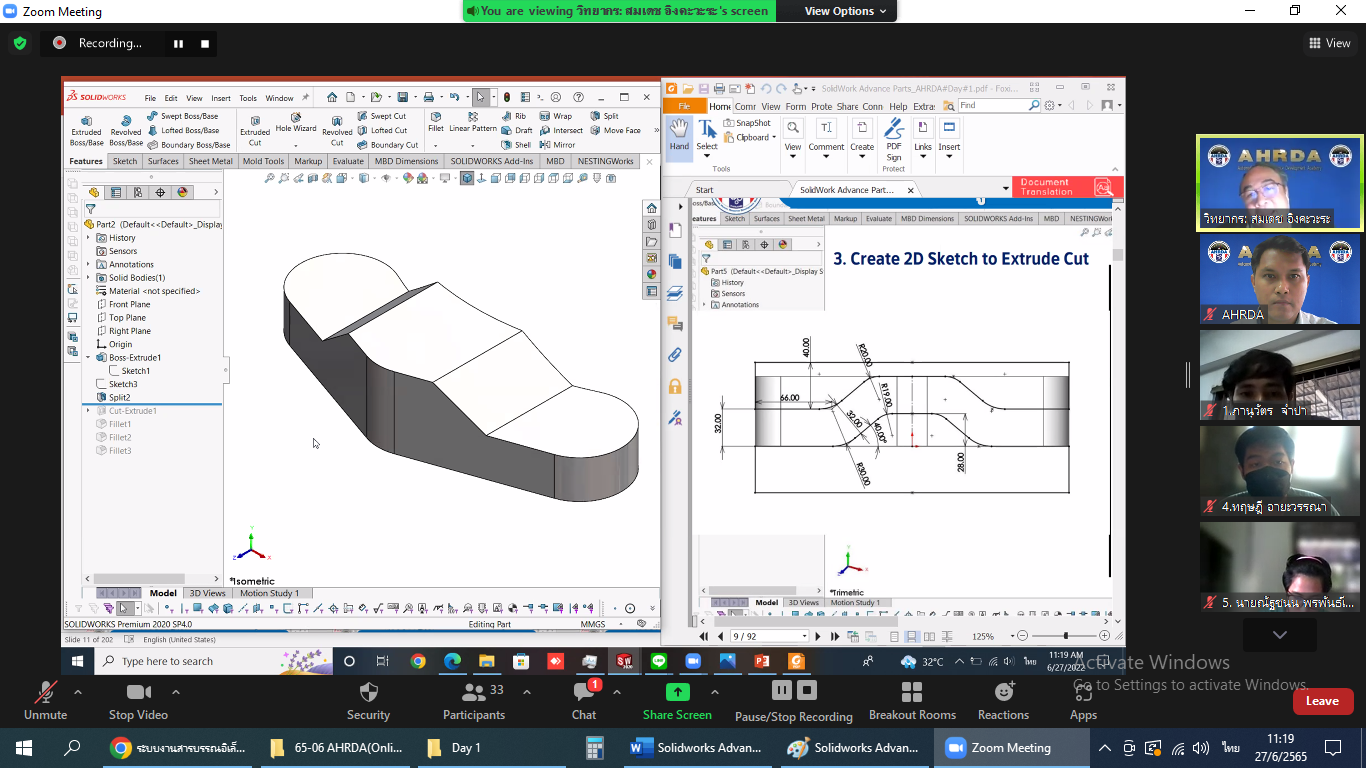Show more participant videos with down chevron
The height and width of the screenshot is (768, 1366).
click(1279, 635)
